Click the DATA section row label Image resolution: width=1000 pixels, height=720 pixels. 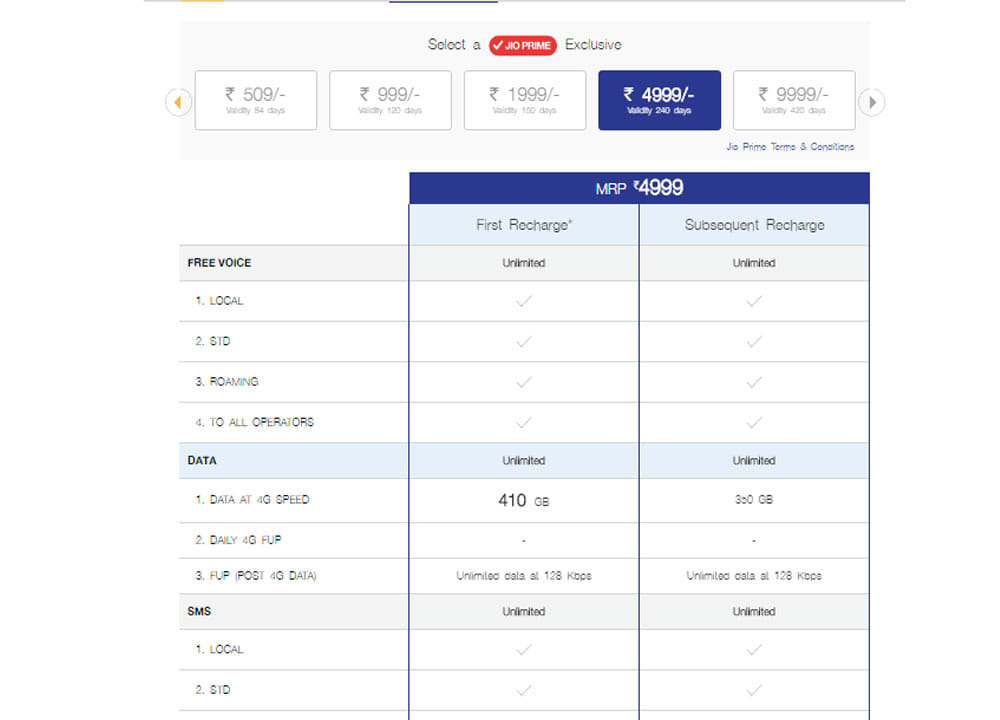[202, 460]
